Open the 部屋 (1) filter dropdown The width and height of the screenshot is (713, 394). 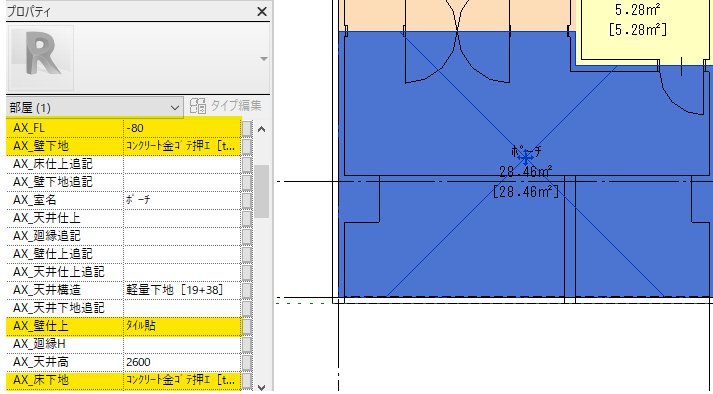click(x=95, y=108)
